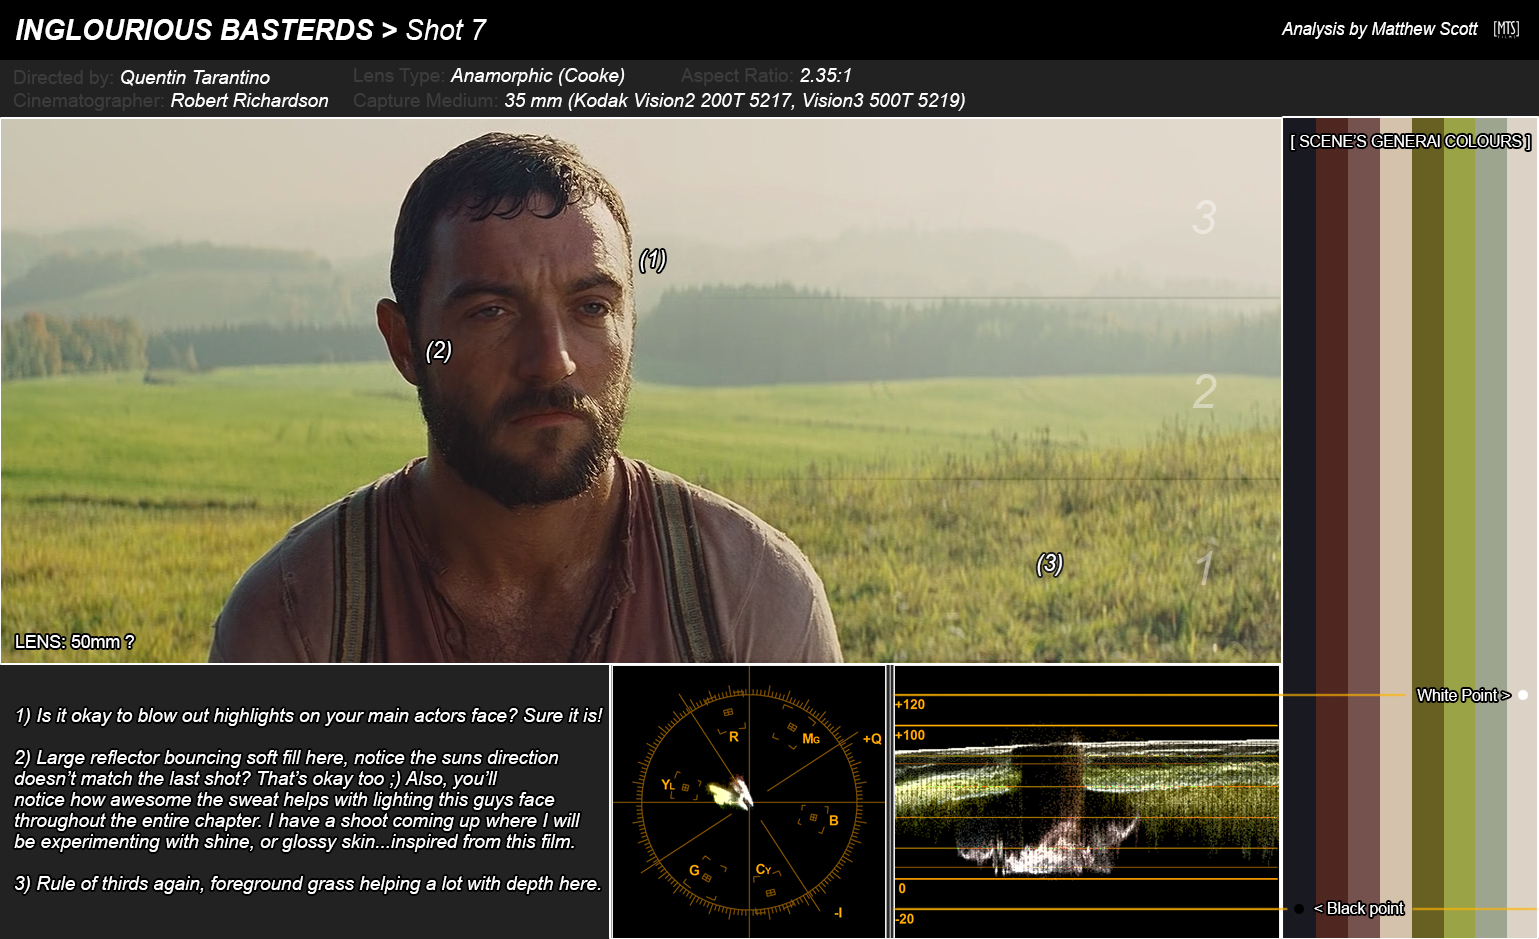1539x939 pixels.
Task: Click the 0 level on the waveform
Action: point(902,888)
